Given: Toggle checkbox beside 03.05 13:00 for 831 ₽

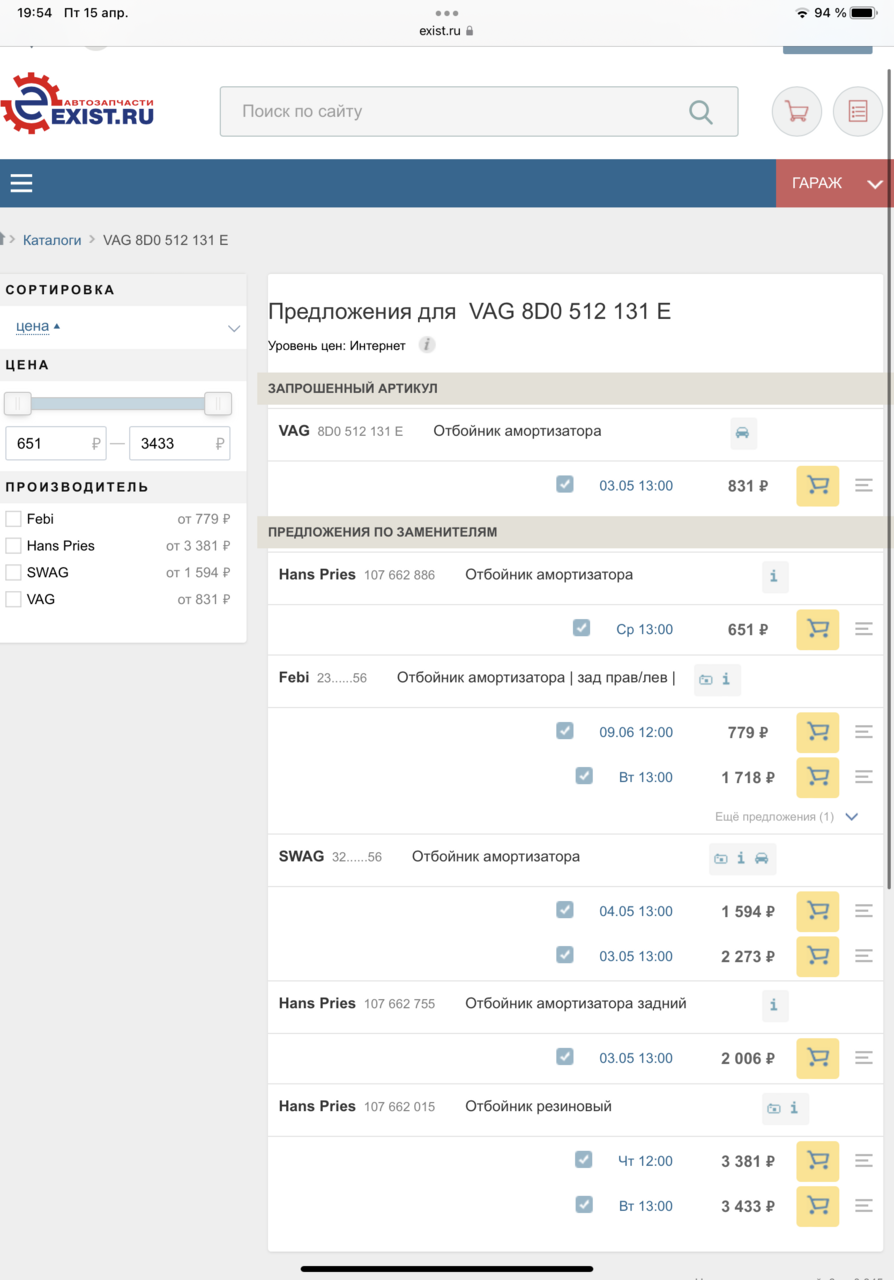Looking at the screenshot, I should pyautogui.click(x=565, y=484).
